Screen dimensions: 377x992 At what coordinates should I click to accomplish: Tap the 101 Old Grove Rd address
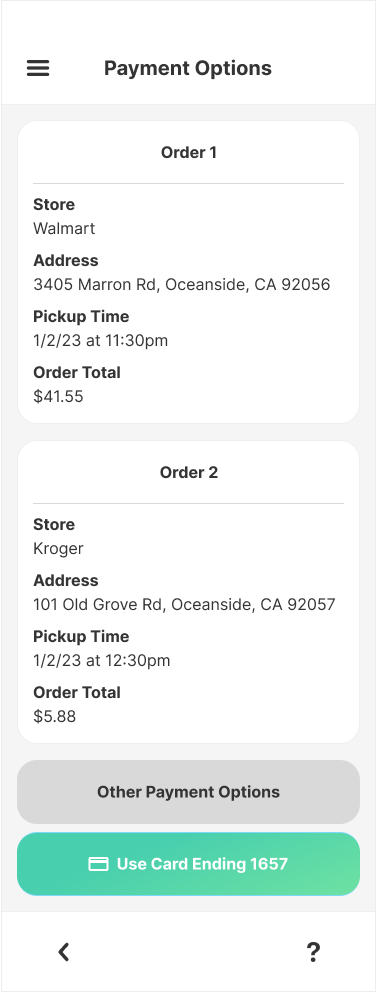[x=184, y=605]
